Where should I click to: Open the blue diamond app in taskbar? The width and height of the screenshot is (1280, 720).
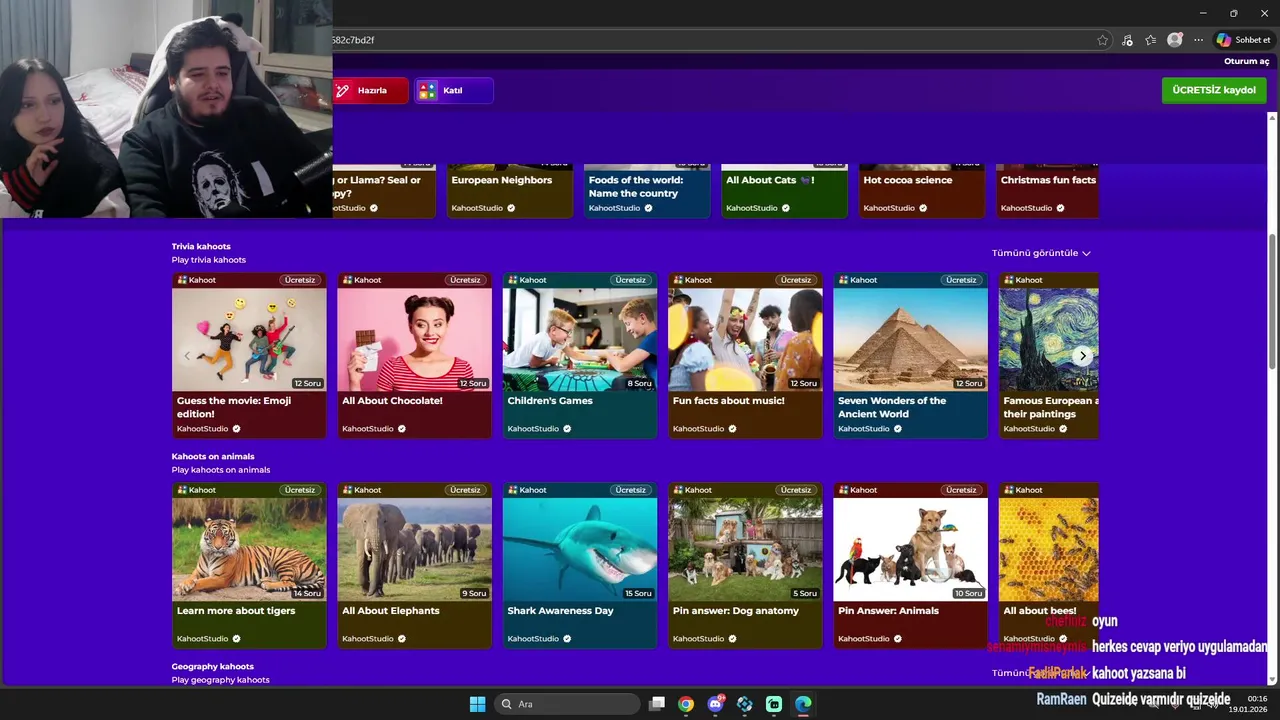(x=745, y=704)
